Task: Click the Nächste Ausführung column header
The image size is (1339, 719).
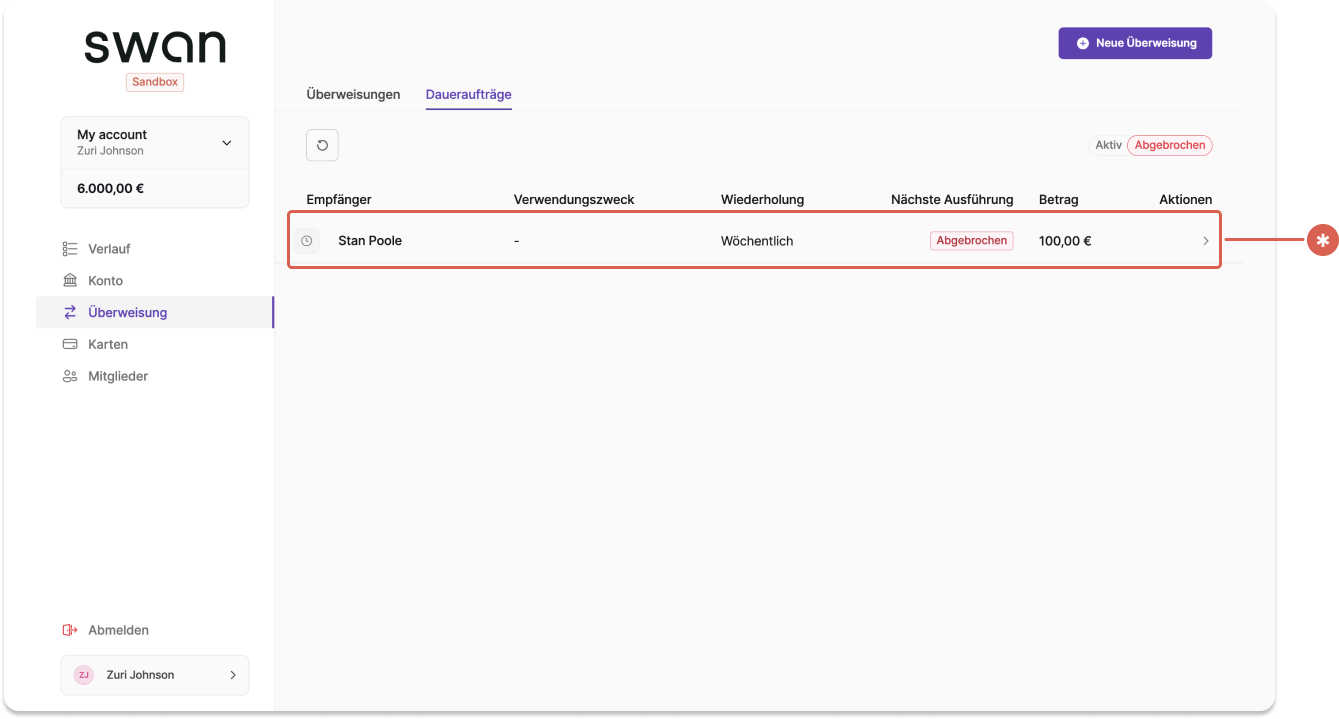Action: 952,199
